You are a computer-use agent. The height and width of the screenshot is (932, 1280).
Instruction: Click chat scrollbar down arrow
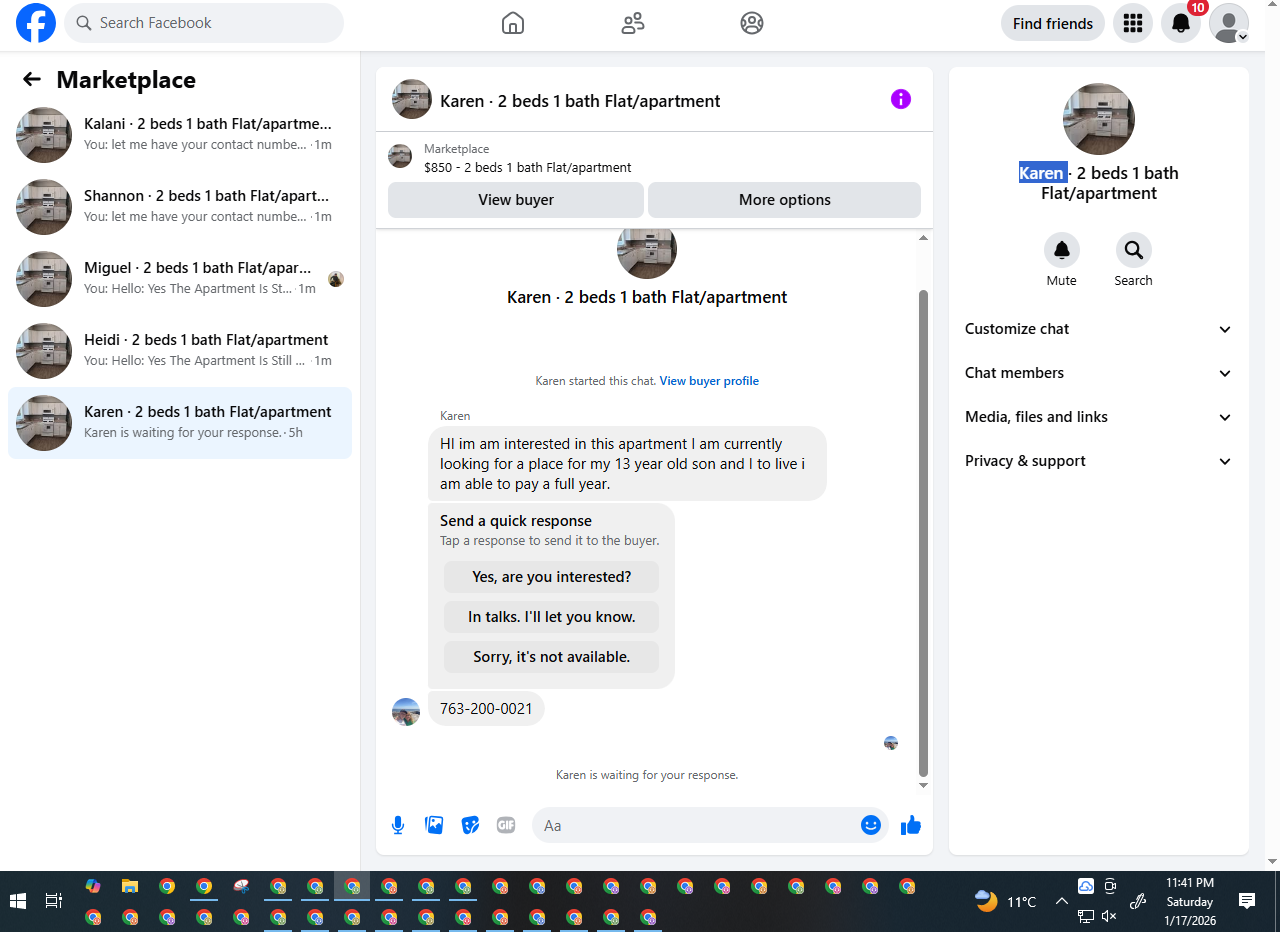(x=923, y=786)
